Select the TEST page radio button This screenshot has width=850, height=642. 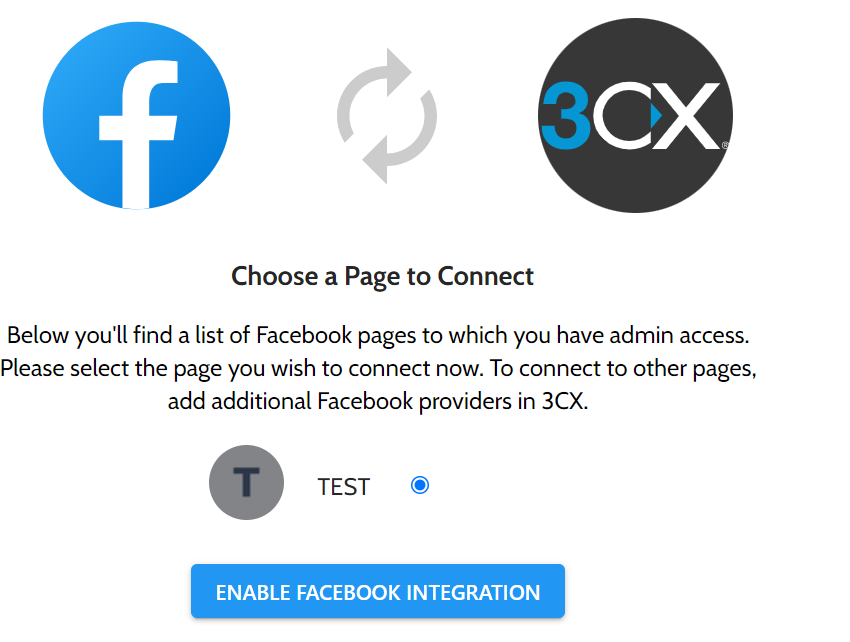[420, 485]
